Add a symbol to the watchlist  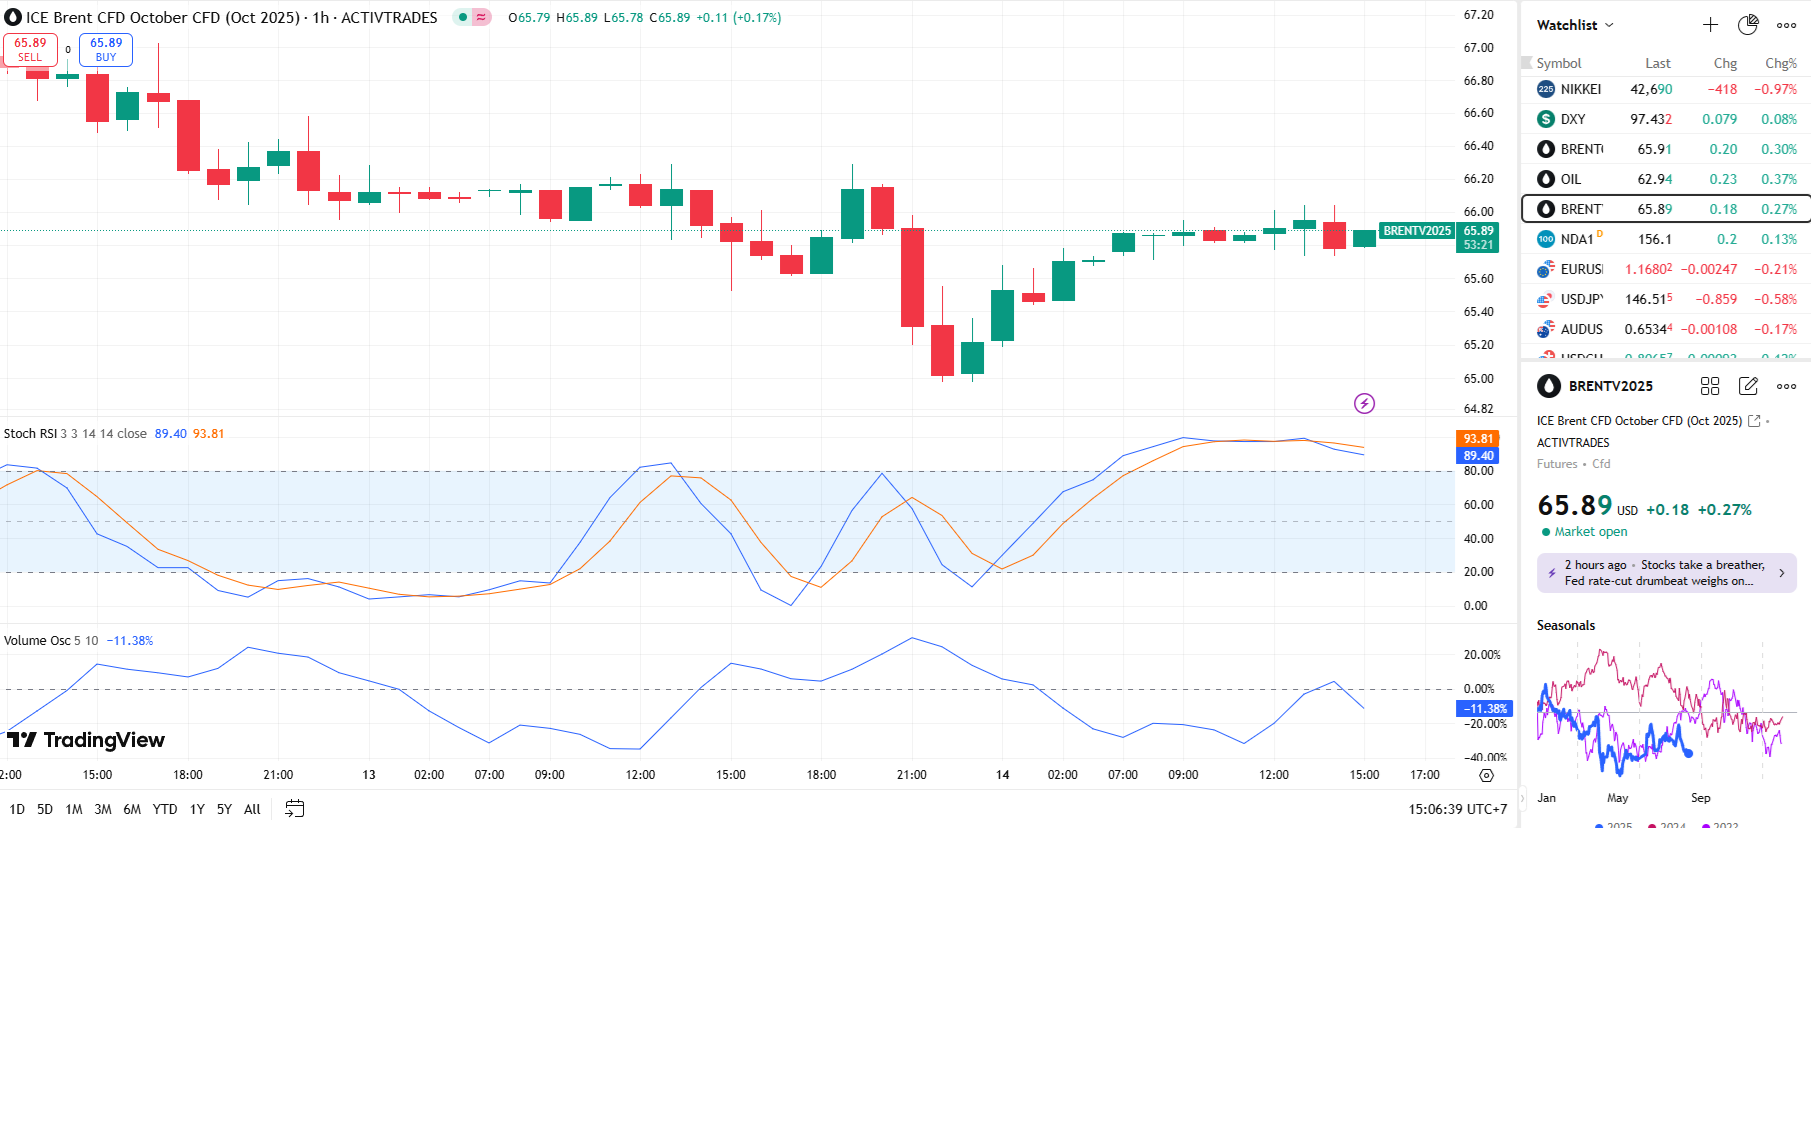click(x=1710, y=25)
